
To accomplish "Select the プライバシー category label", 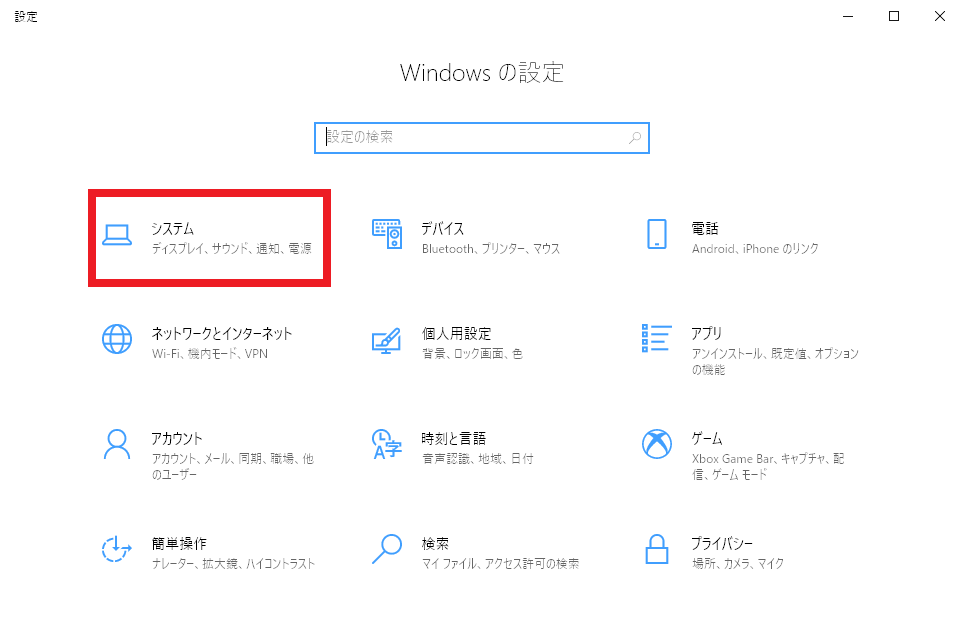I will coord(722,543).
